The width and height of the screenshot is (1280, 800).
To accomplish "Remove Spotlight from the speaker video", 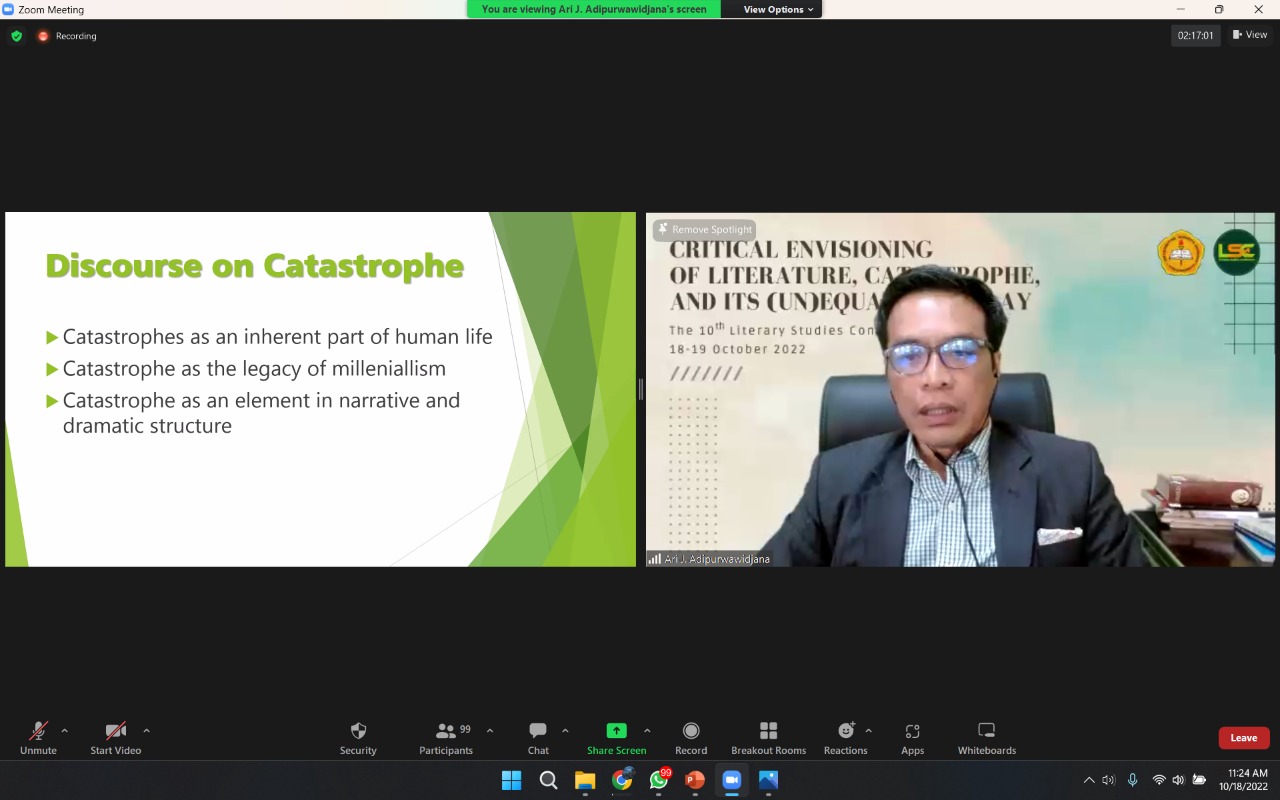I will [705, 230].
